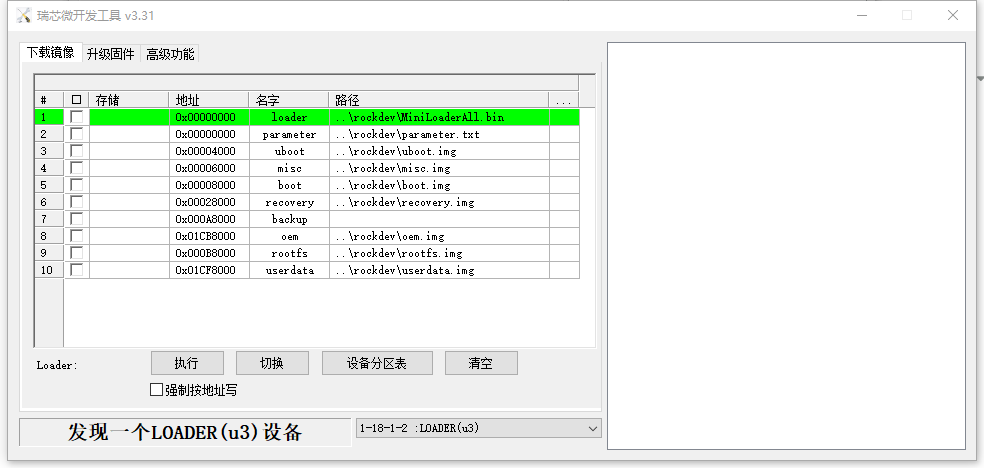Click address 0x000B8000 of rootfs
The image size is (984, 468).
pyautogui.click(x=209, y=253)
